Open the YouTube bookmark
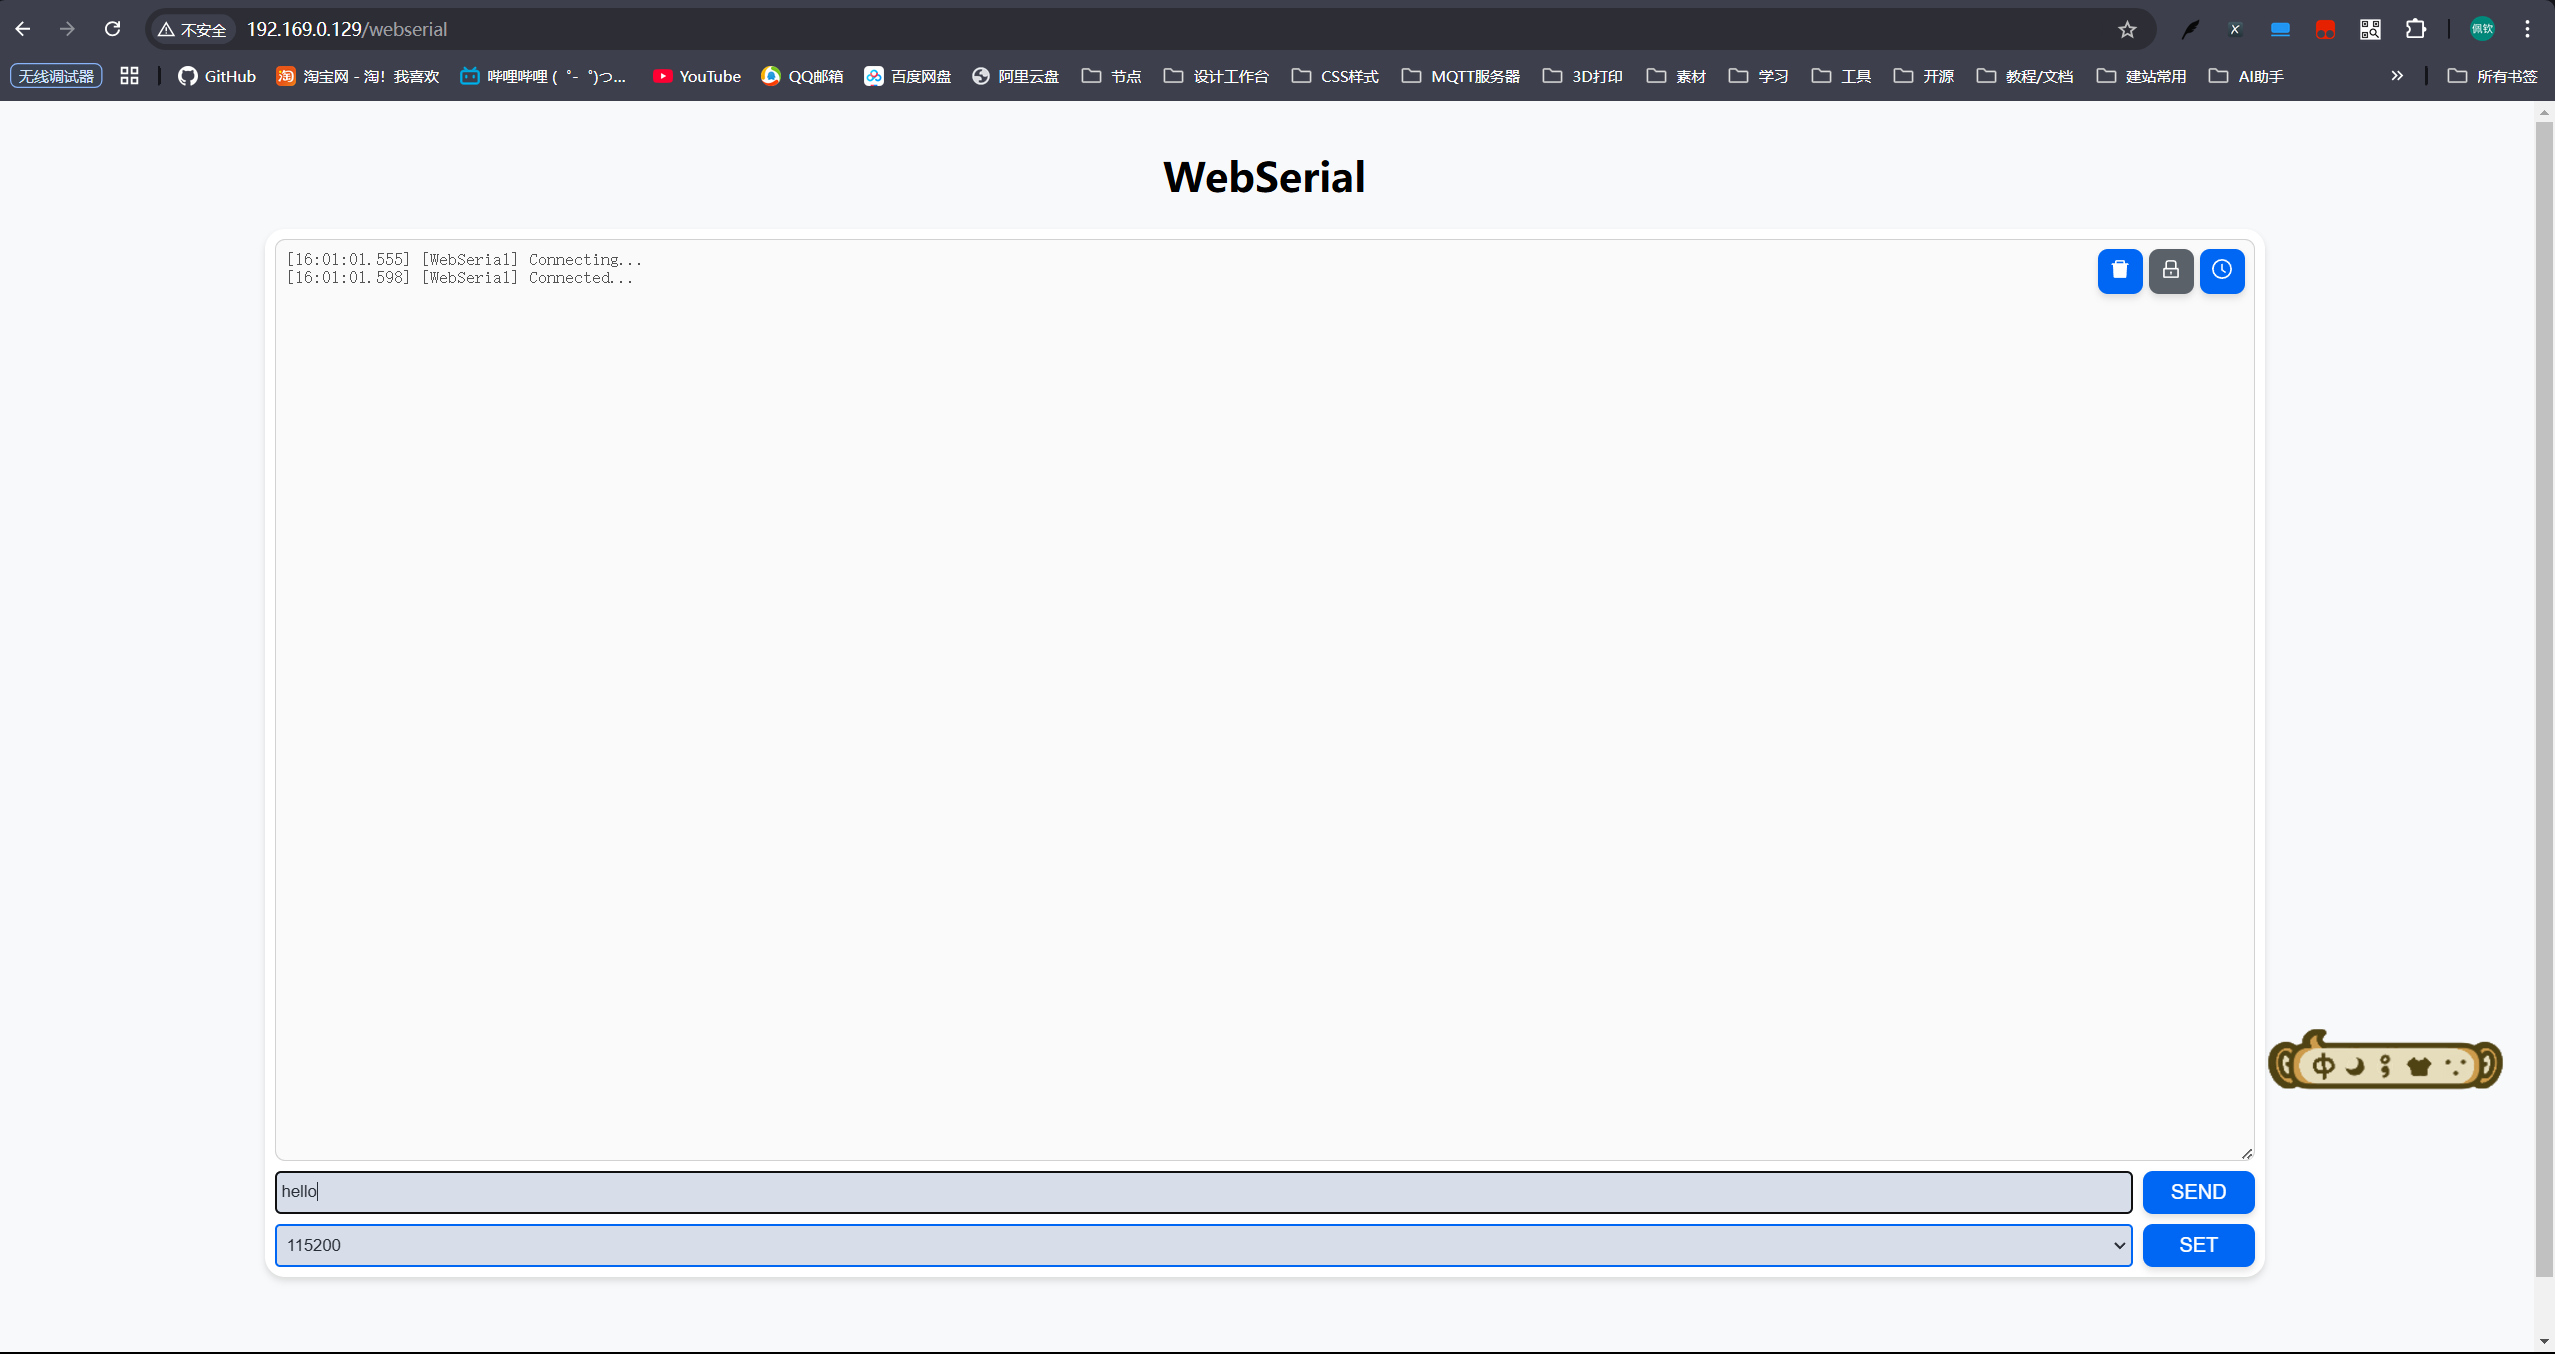The height and width of the screenshot is (1354, 2555). pyautogui.click(x=697, y=76)
